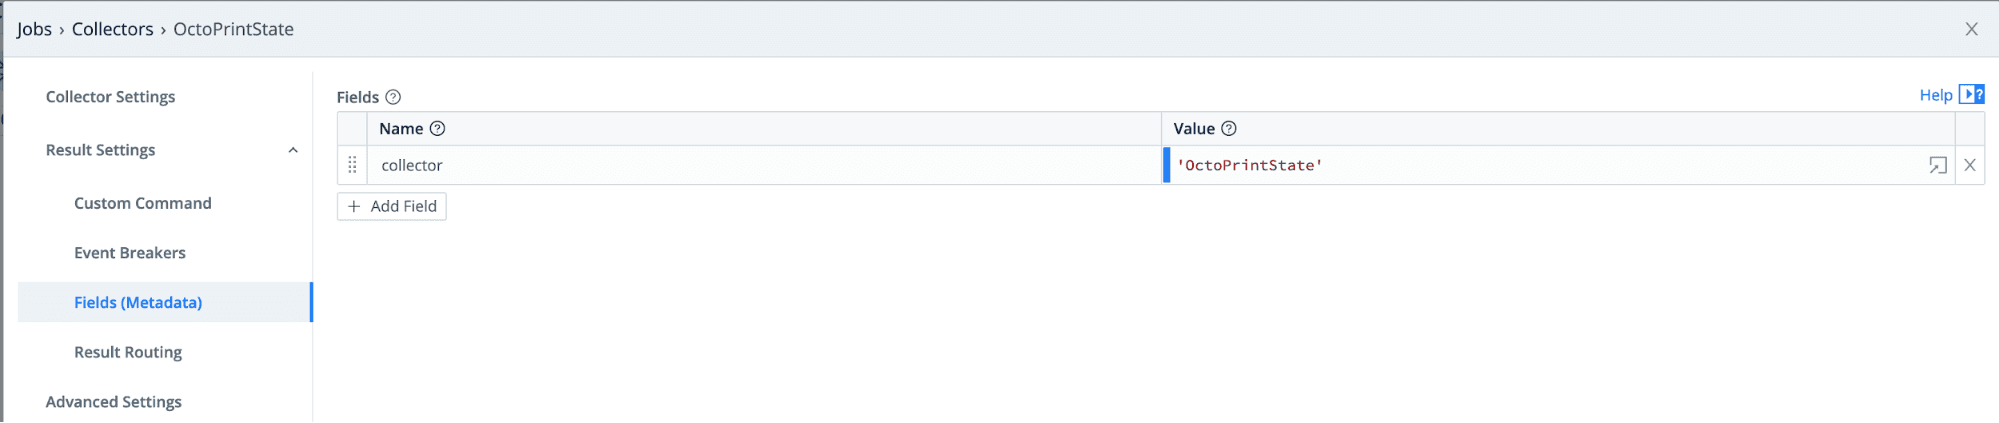Image resolution: width=1999 pixels, height=423 pixels.
Task: Go to Event Breakers settings
Action: point(130,253)
